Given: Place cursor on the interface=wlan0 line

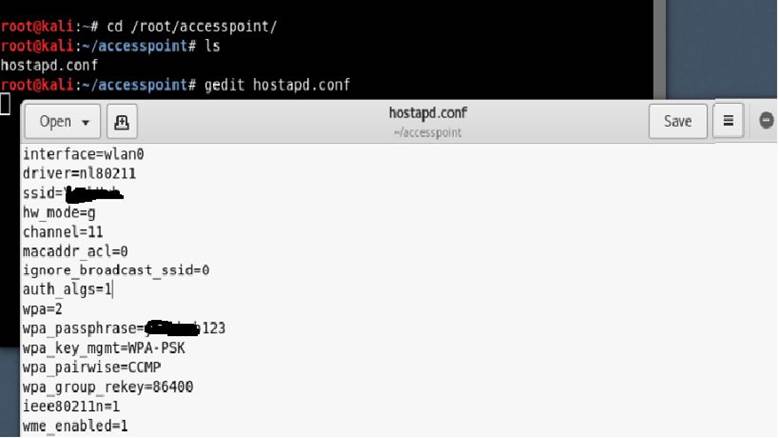Looking at the screenshot, I should [x=83, y=154].
